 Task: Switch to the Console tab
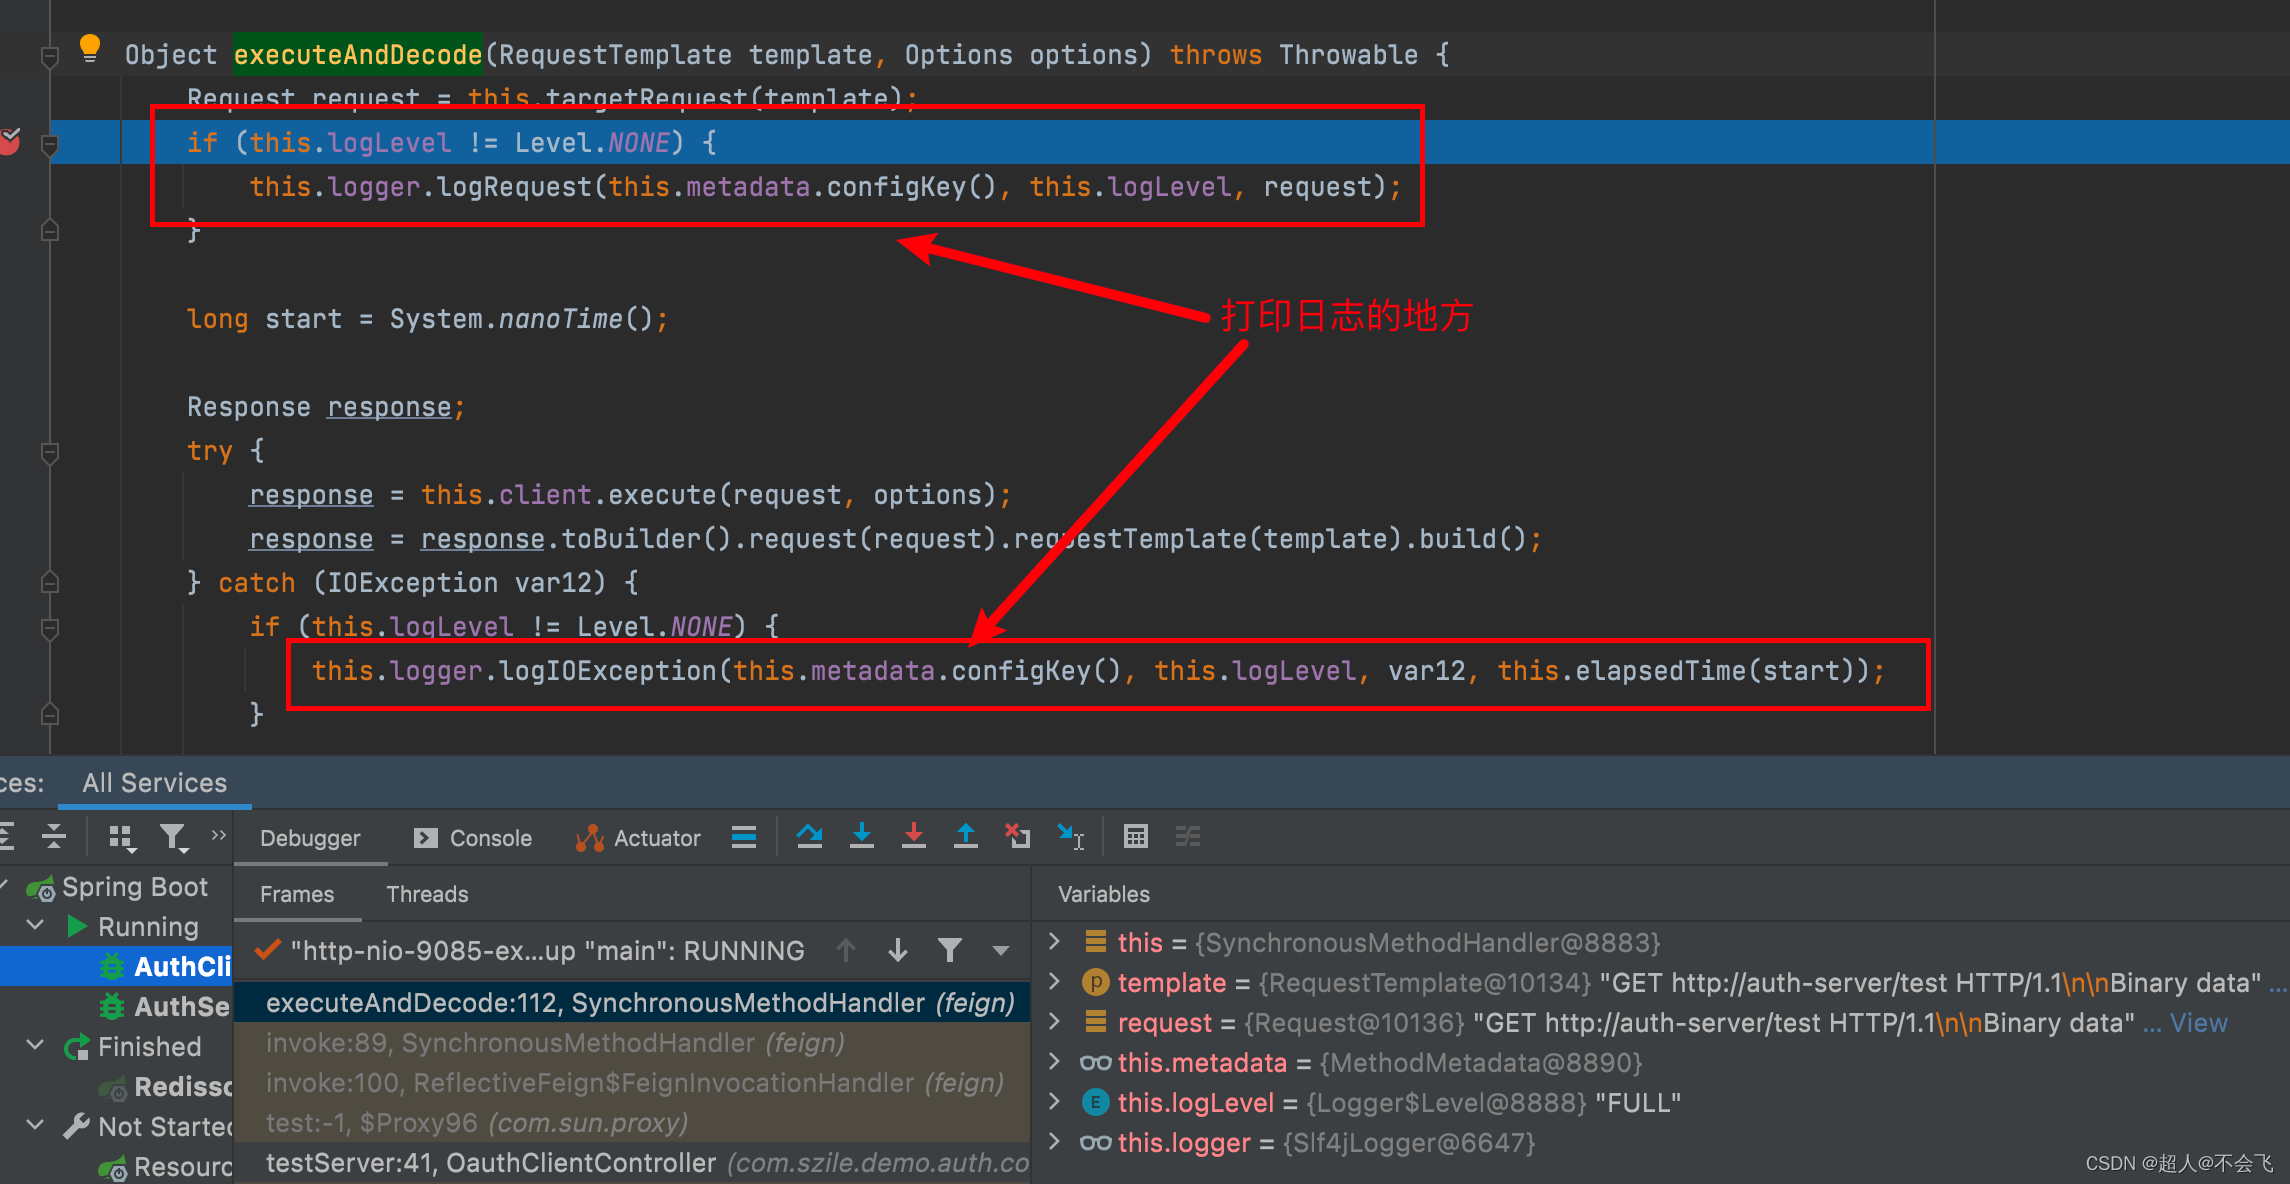coord(473,838)
